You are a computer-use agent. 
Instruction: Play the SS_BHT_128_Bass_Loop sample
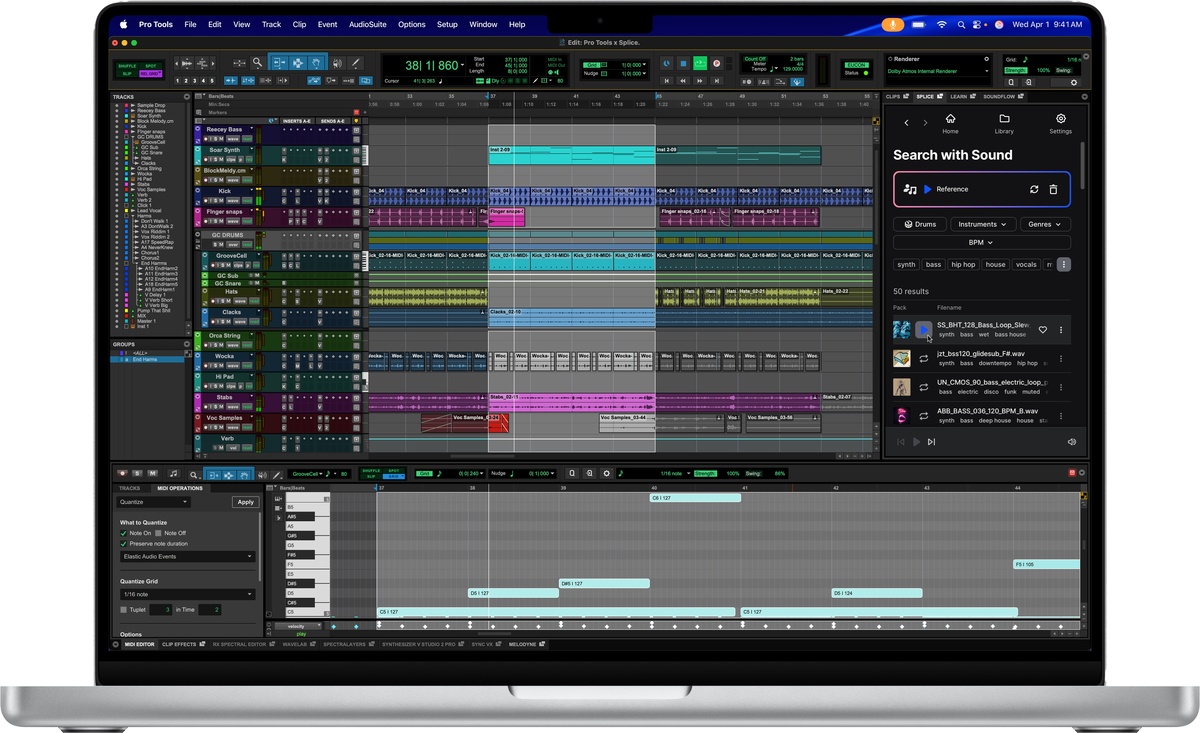[924, 329]
